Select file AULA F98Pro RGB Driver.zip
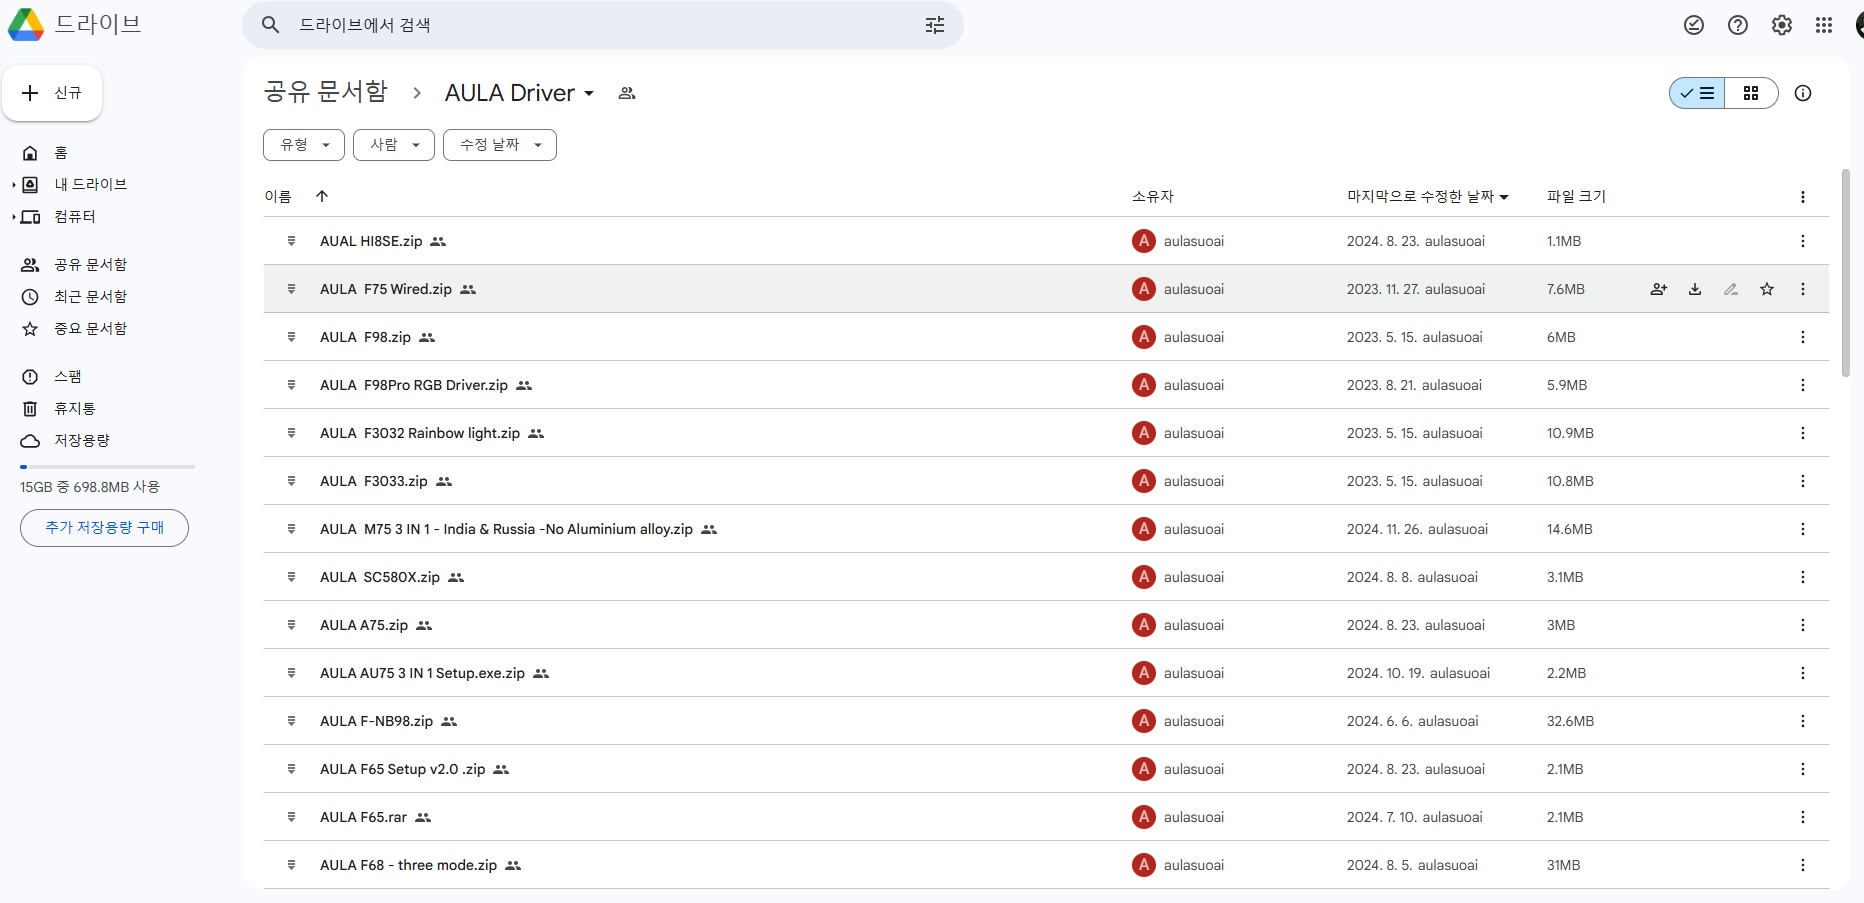The width and height of the screenshot is (1864, 903). 1046,385
